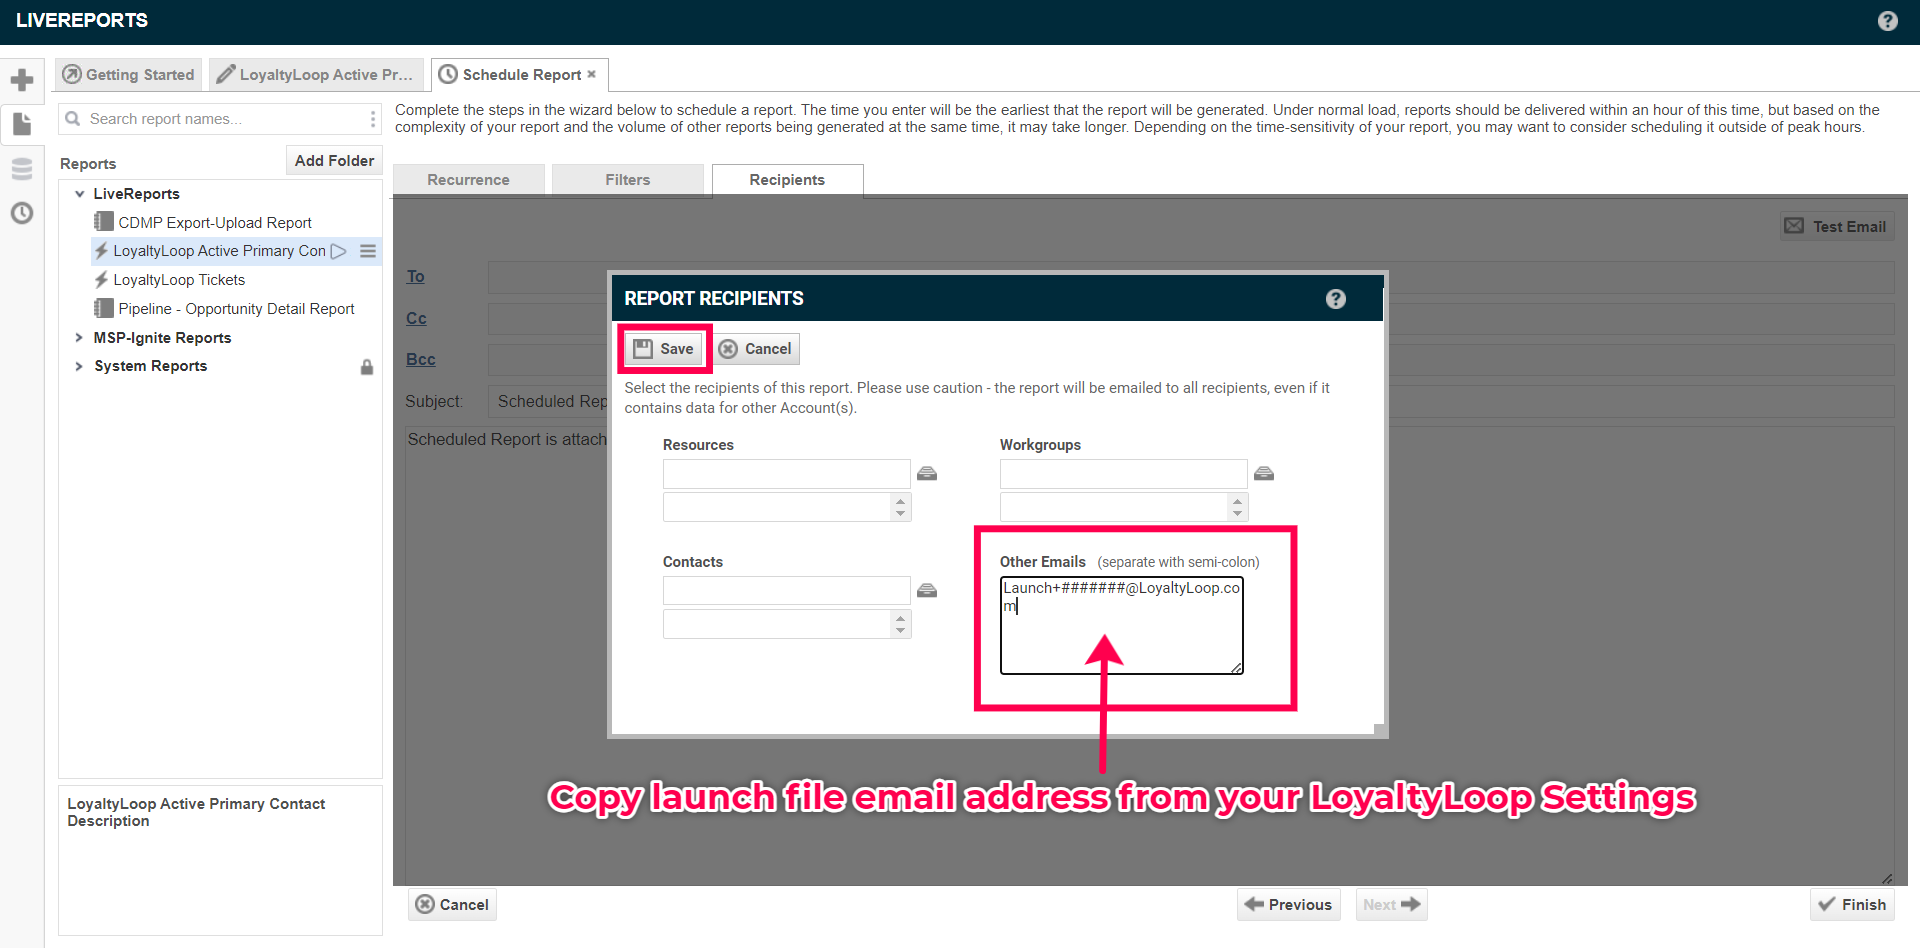The height and width of the screenshot is (948, 1920).
Task: Click the Workgroups picker tray icon
Action: coord(1264,474)
